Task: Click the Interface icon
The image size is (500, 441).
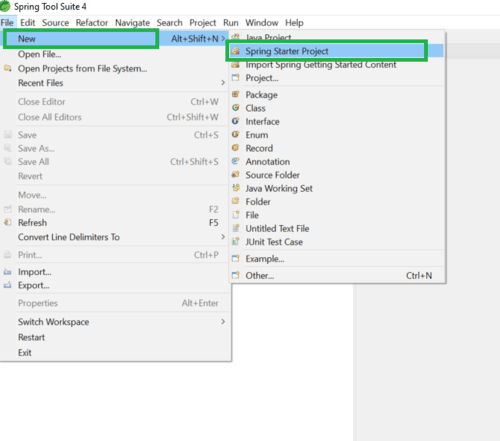Action: (236, 121)
